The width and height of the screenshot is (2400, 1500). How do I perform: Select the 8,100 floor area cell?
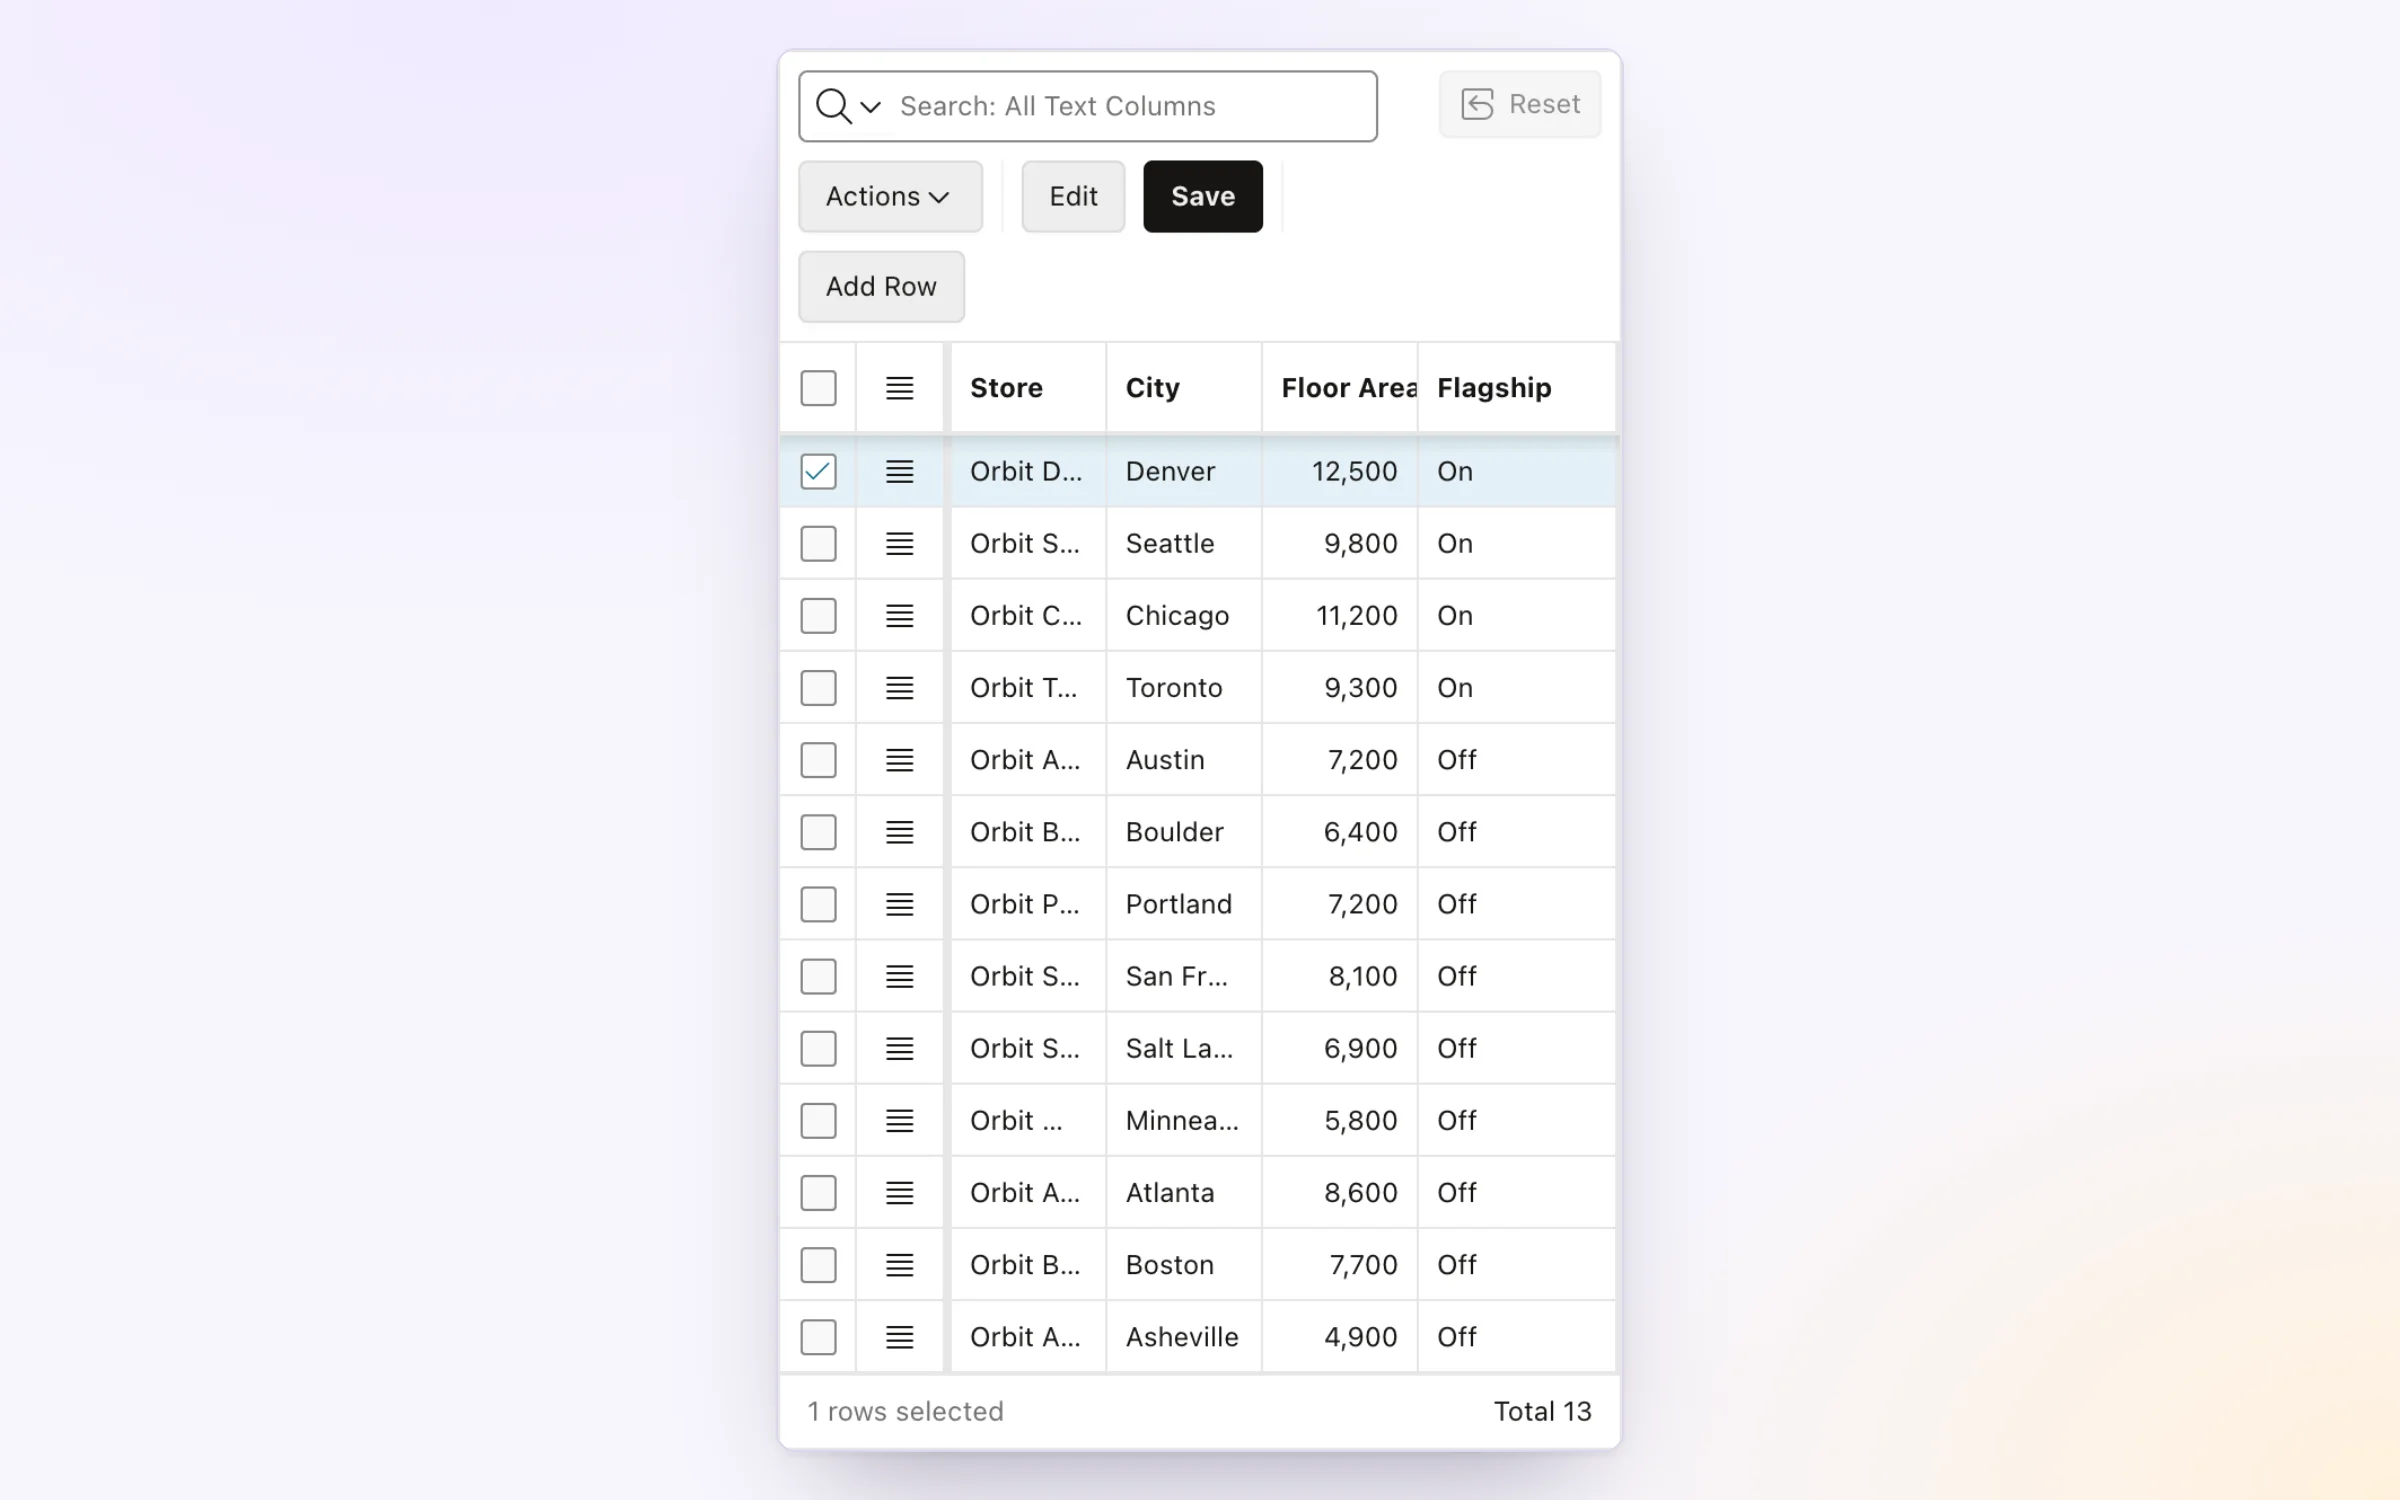(x=1340, y=975)
